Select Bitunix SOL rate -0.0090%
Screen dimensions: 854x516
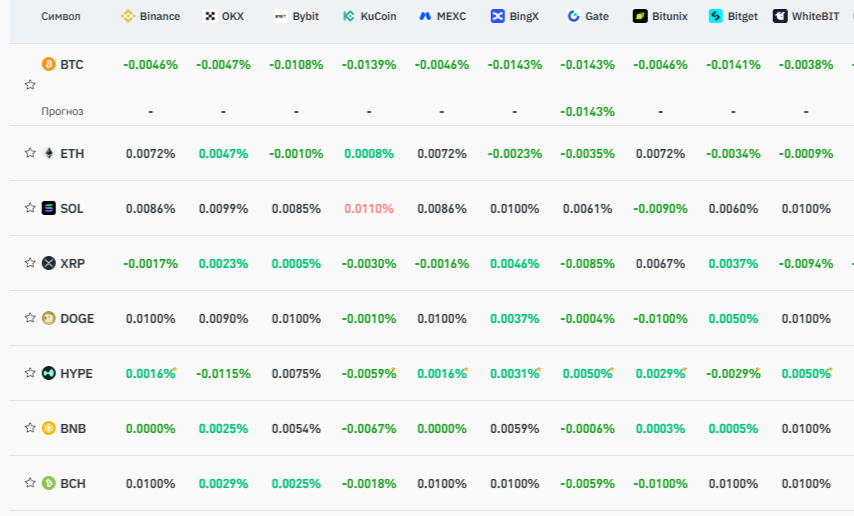660,208
